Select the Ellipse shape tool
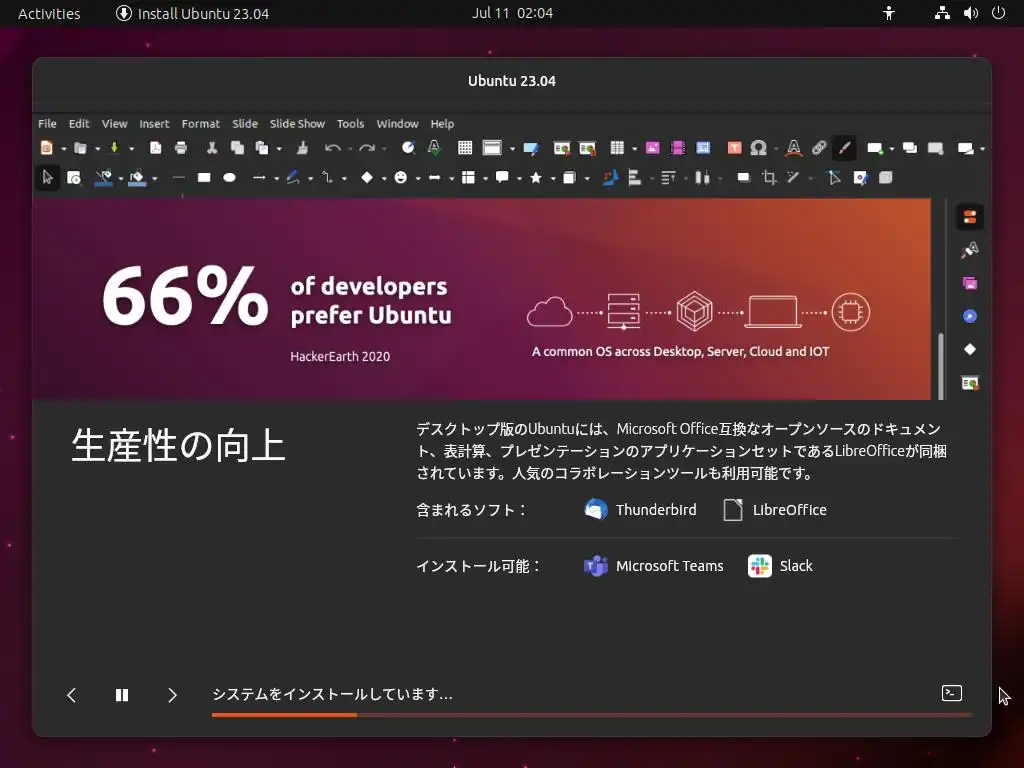Viewport: 1024px width, 768px height. tap(229, 177)
